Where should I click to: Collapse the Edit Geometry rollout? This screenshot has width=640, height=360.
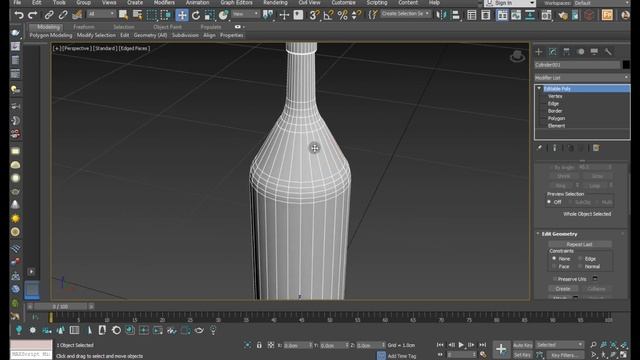538,234
